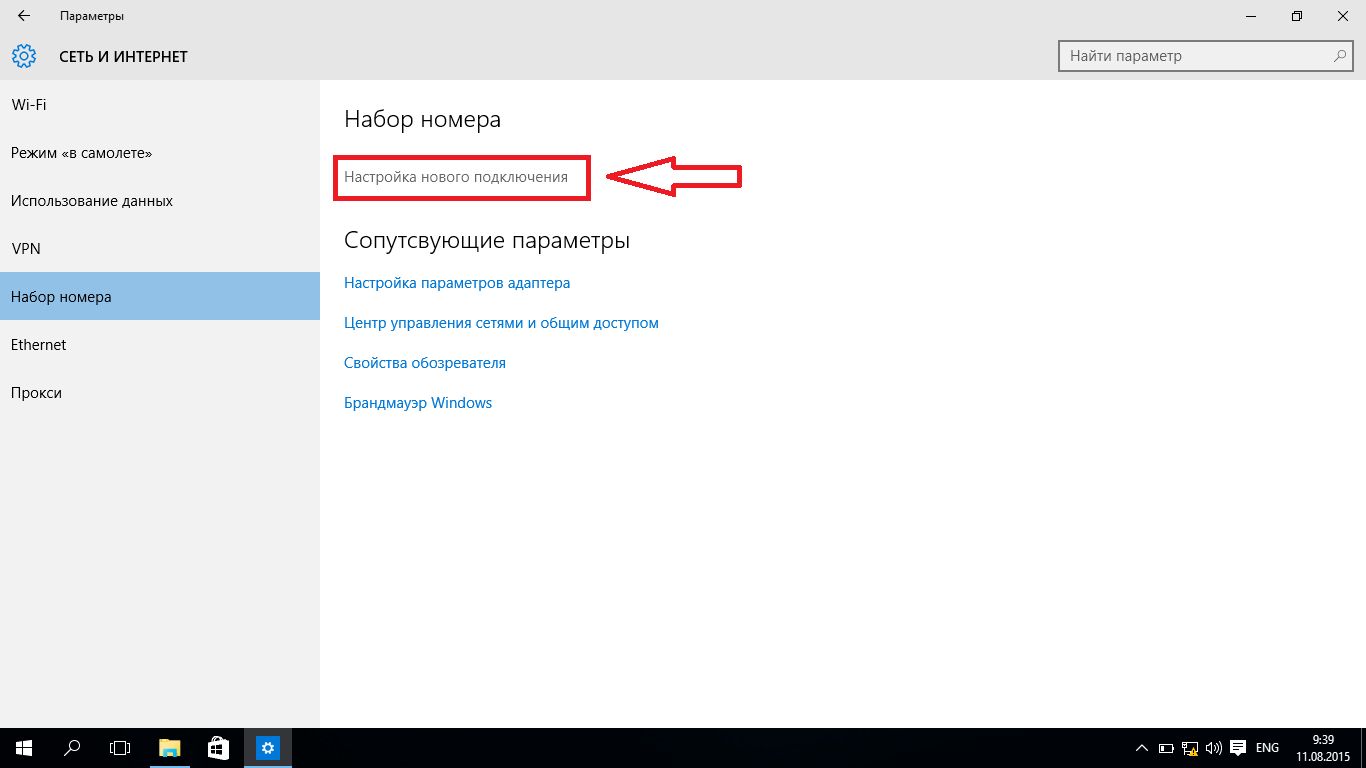The height and width of the screenshot is (768, 1366).
Task: Open Центр управления сетями и общим доступом
Action: (501, 323)
